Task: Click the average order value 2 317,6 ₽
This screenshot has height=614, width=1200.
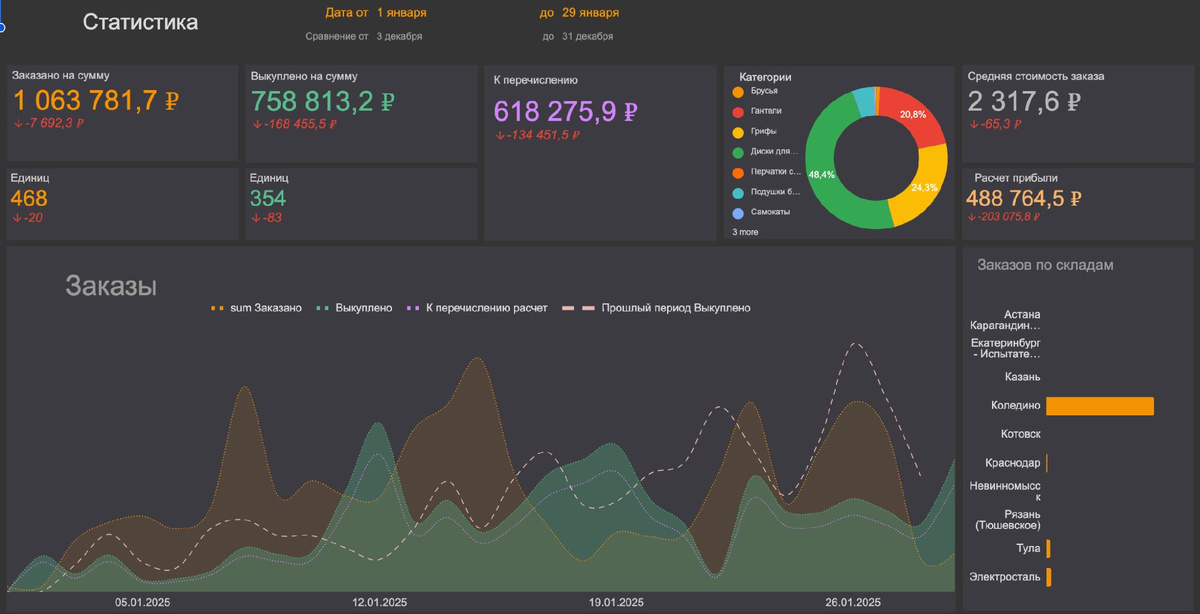Action: point(1027,101)
